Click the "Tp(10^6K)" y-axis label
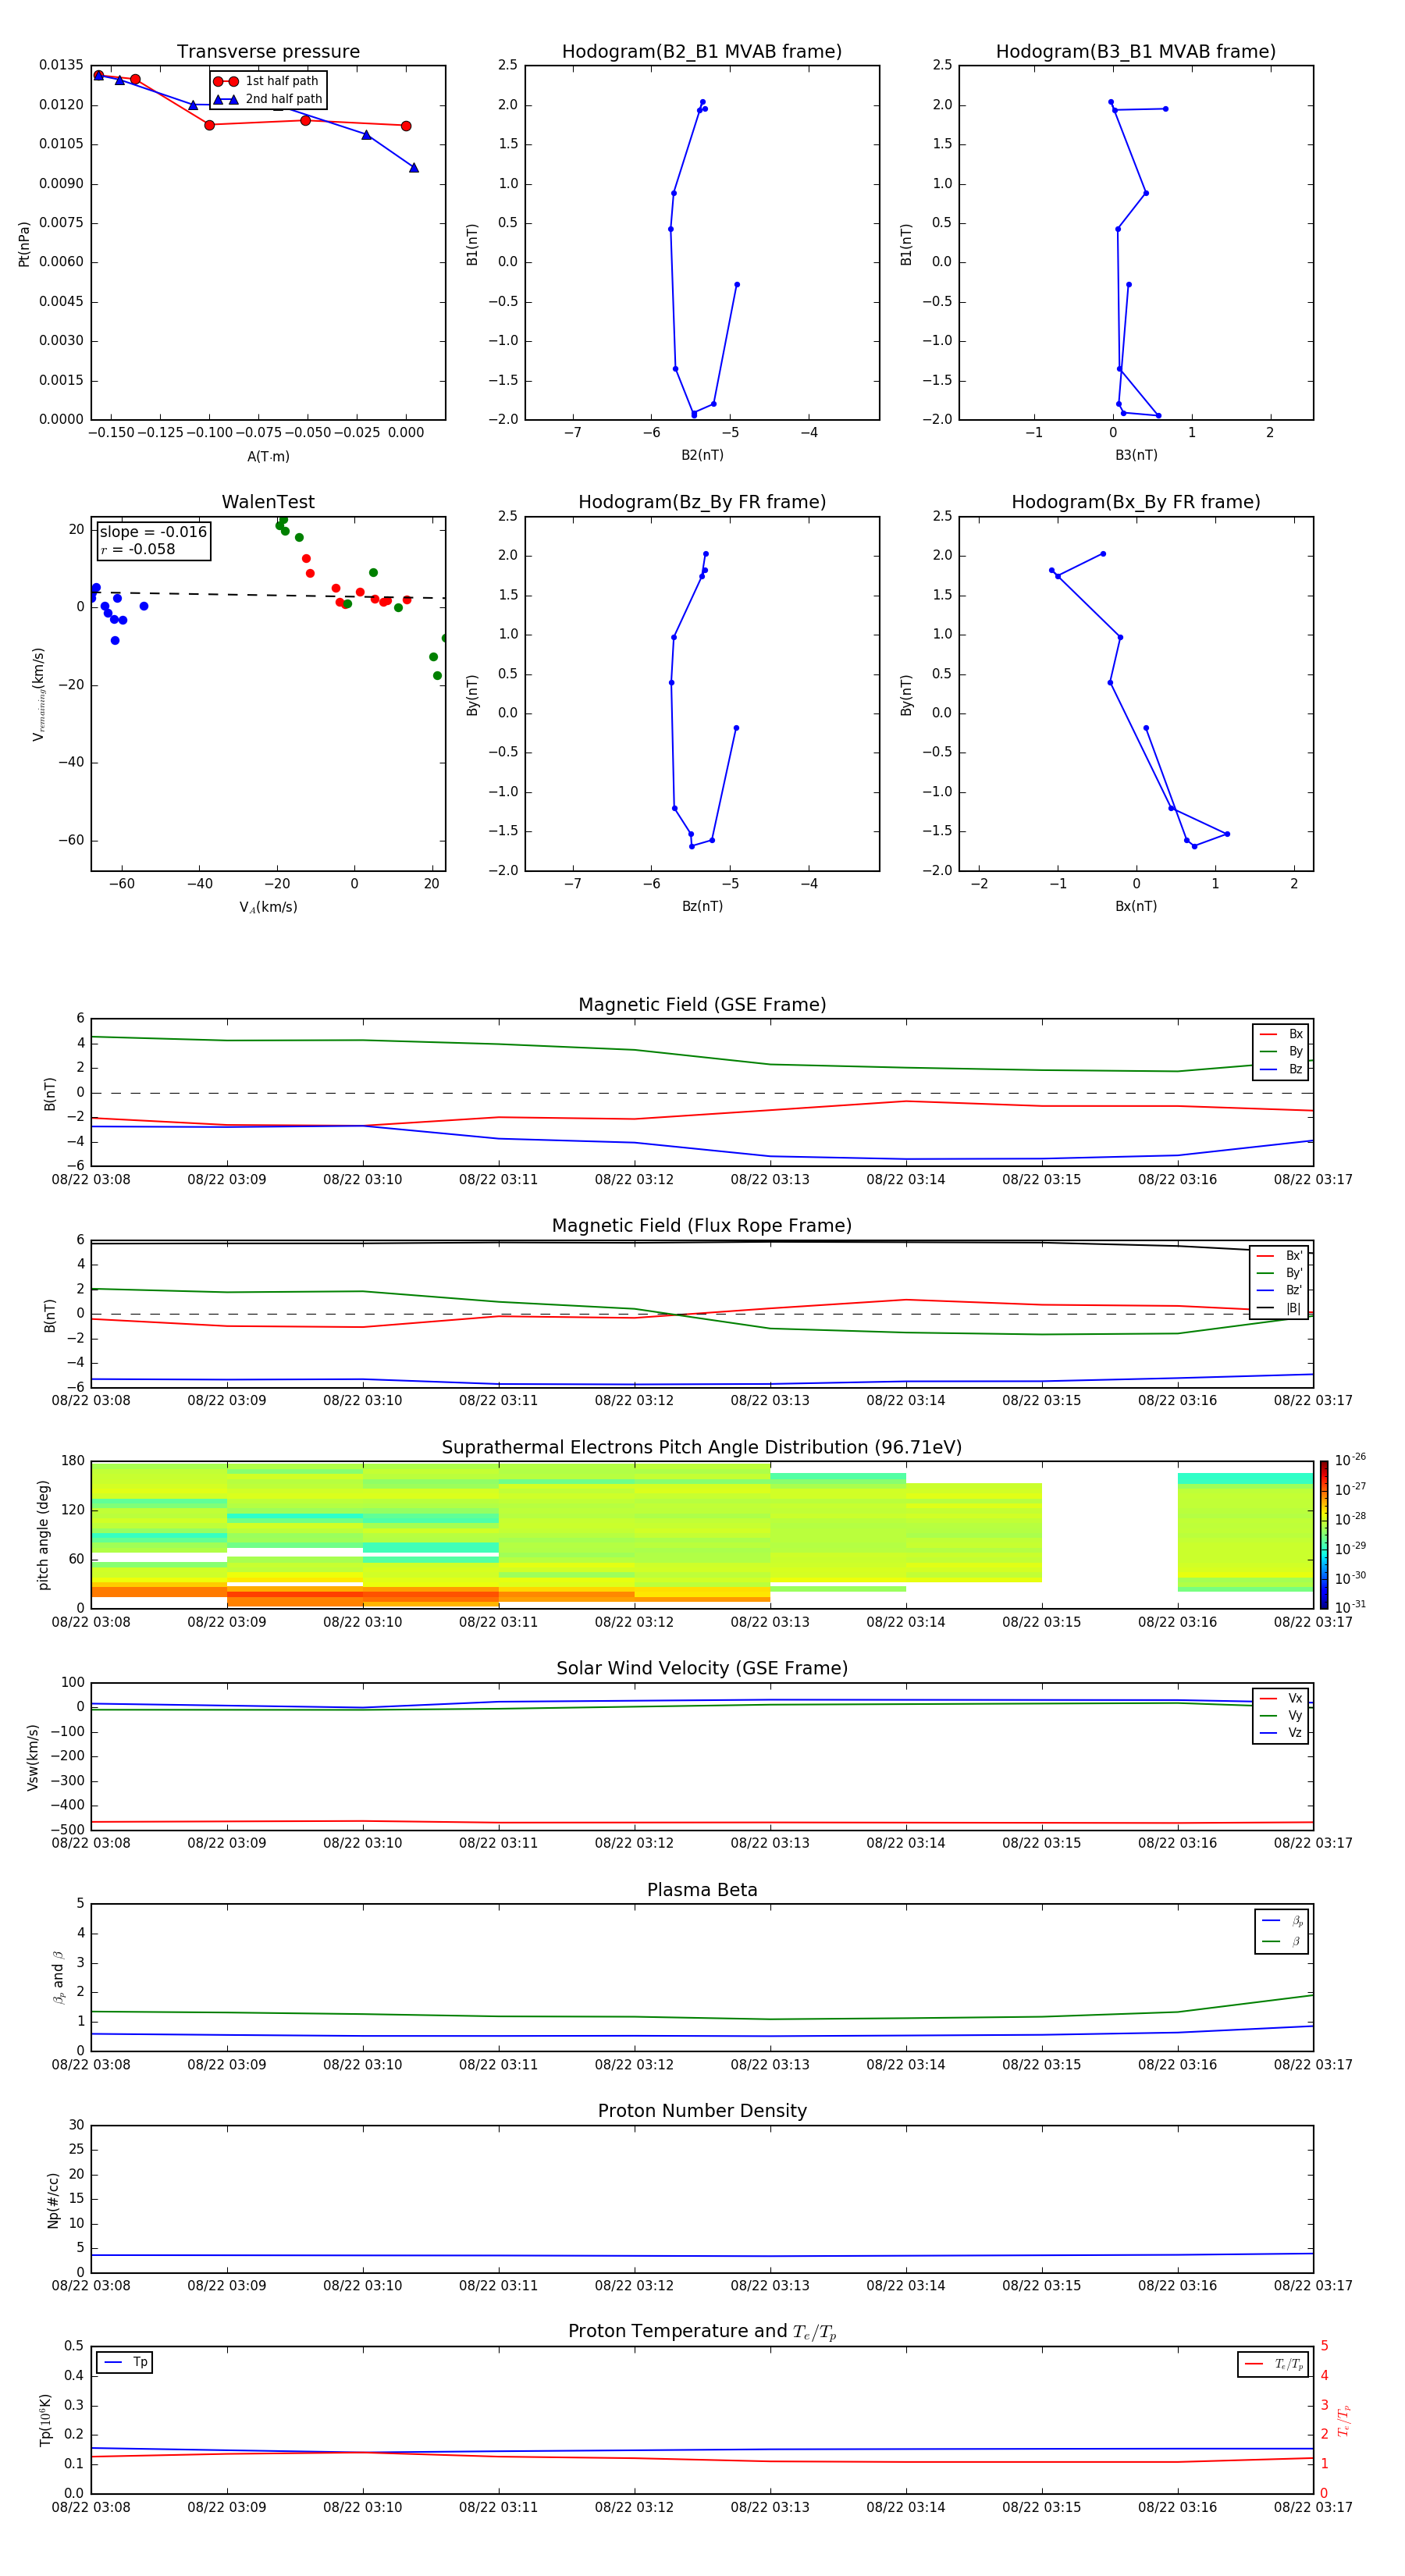The image size is (1405, 2576). [45, 2420]
